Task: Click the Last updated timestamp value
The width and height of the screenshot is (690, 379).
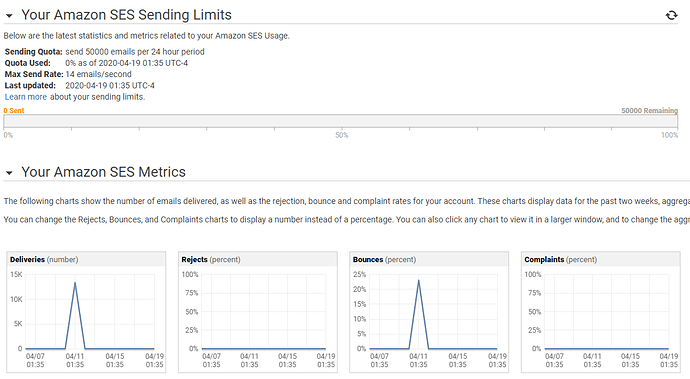Action: pyautogui.click(x=110, y=85)
